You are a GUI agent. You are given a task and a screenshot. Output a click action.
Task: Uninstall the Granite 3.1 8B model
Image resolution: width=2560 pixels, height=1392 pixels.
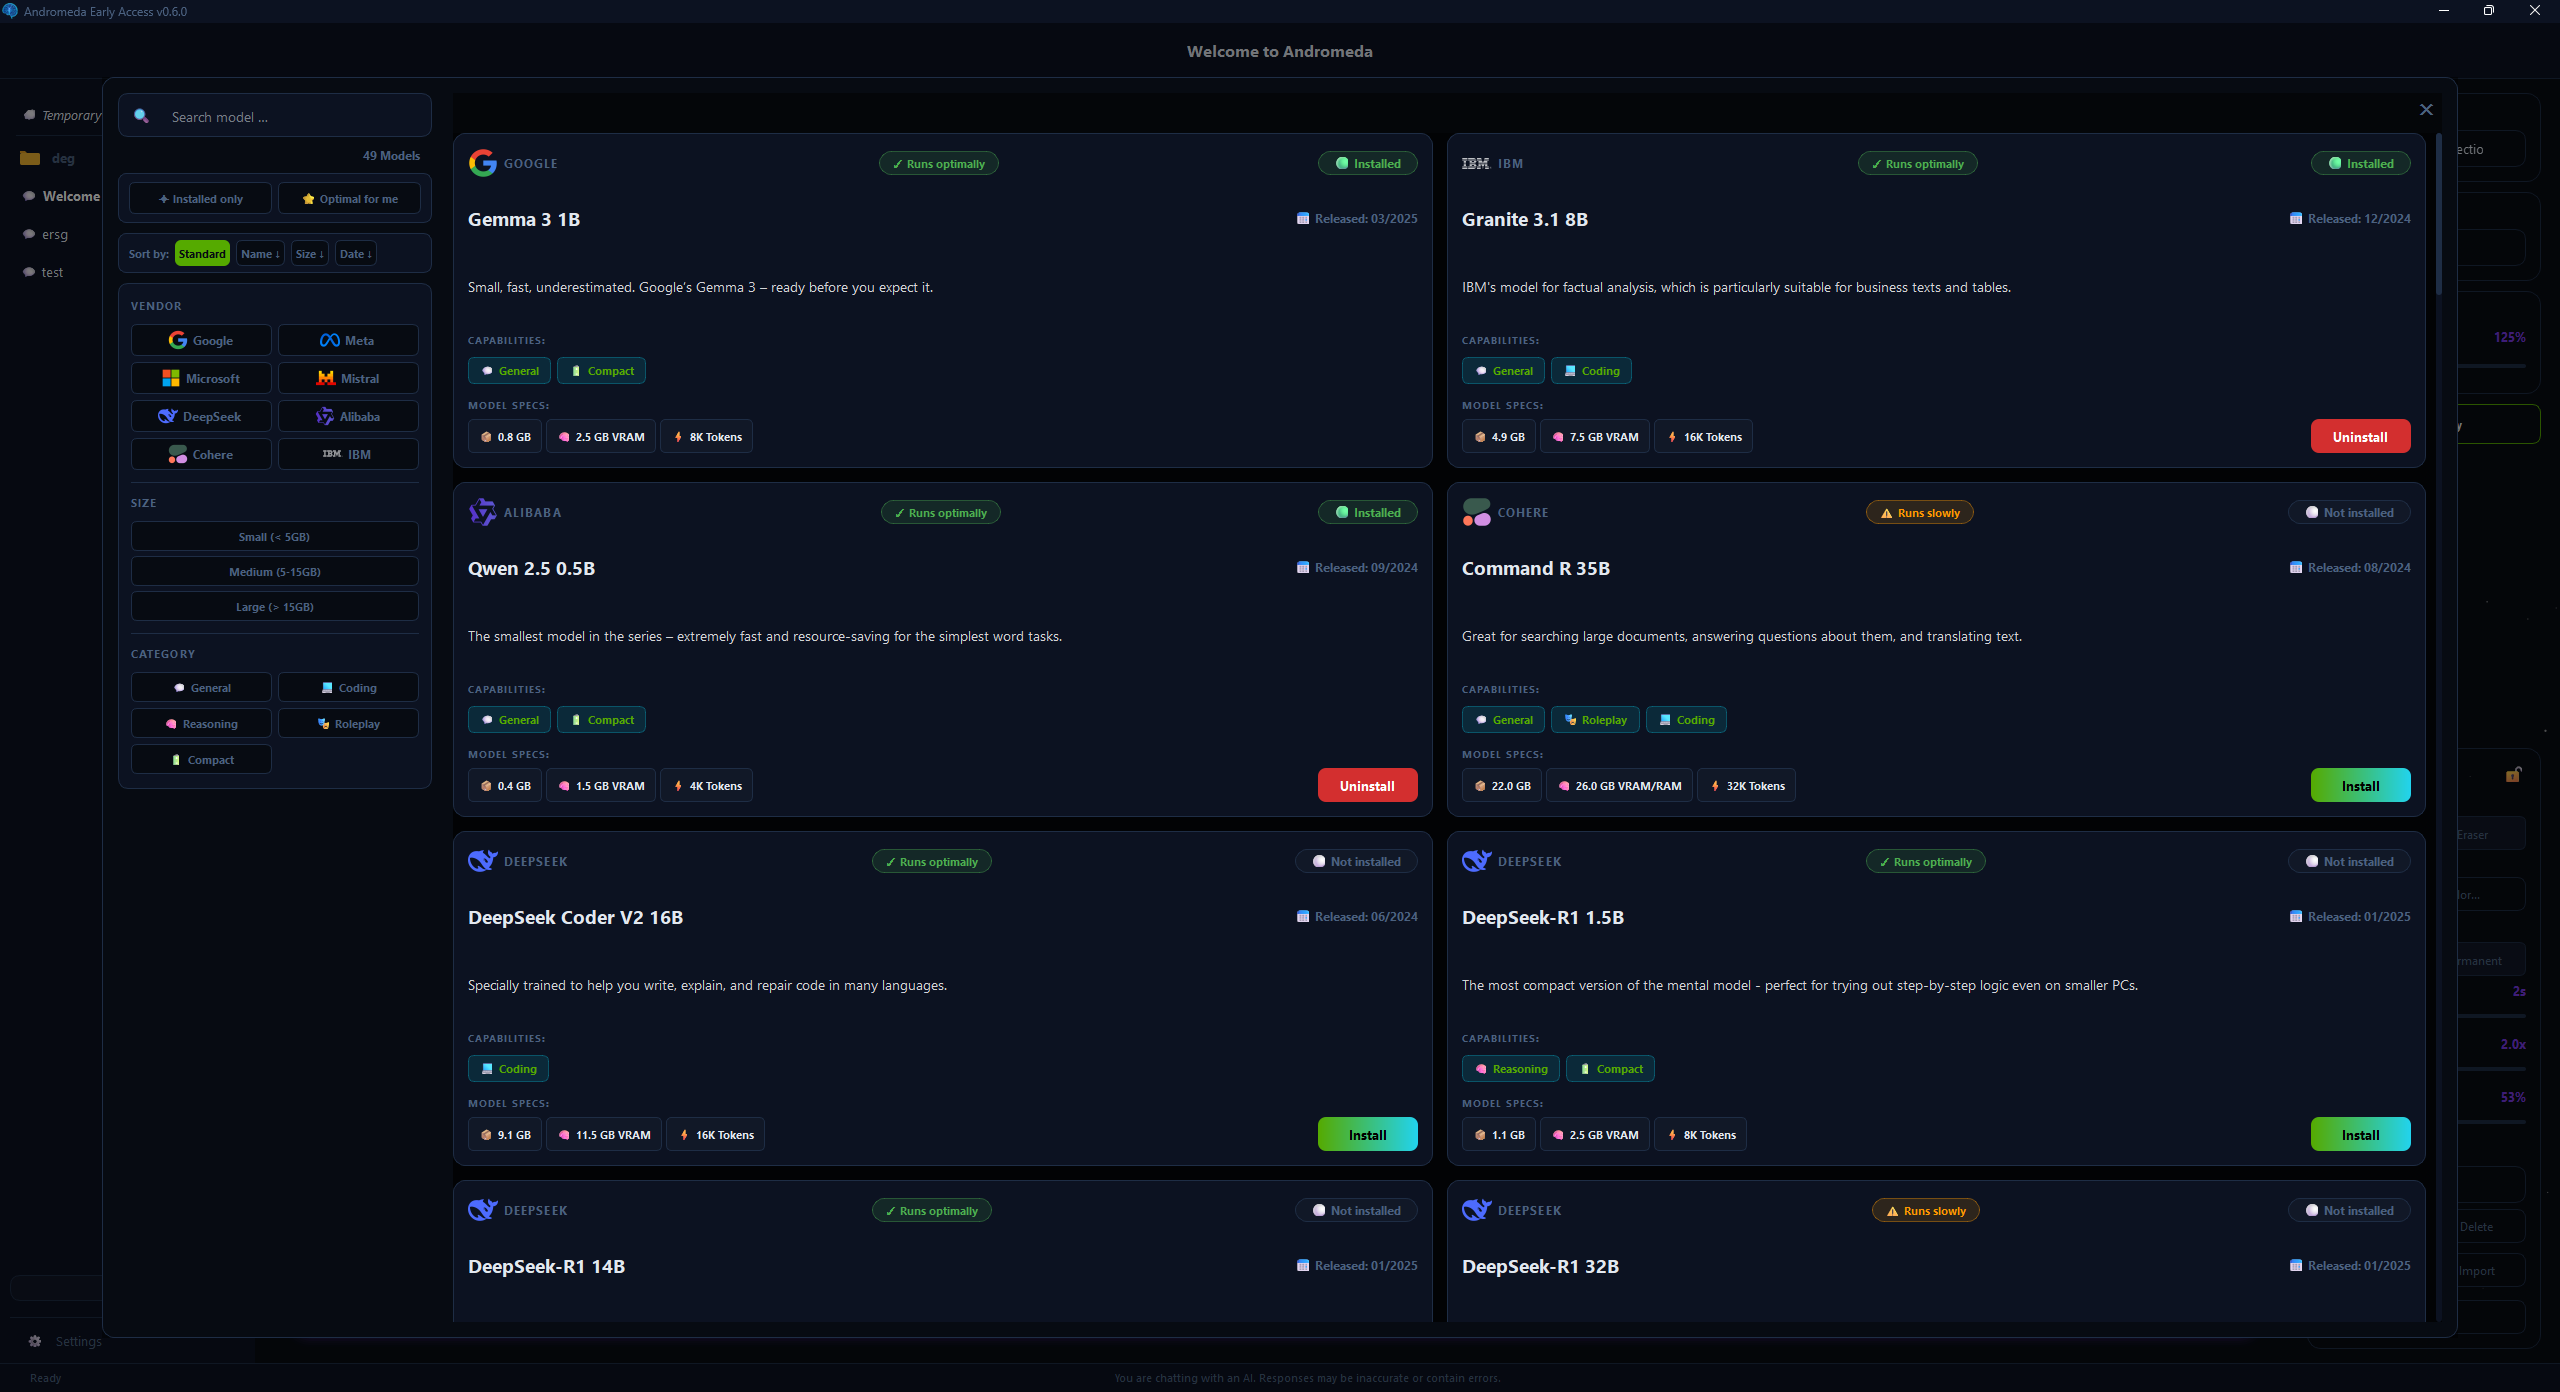(2360, 436)
